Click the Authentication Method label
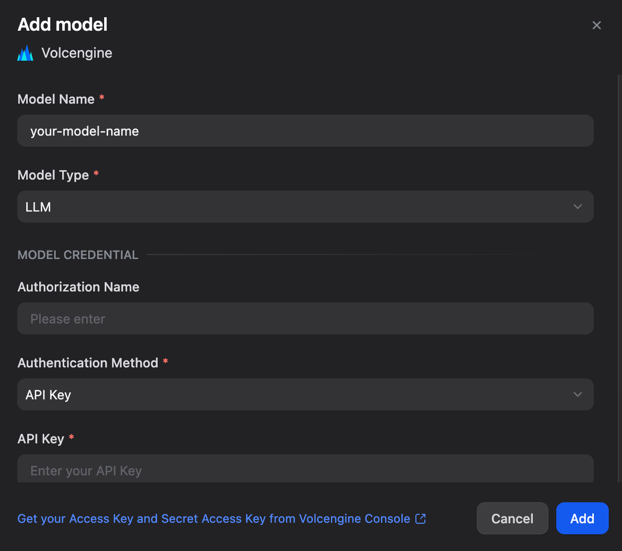The image size is (622, 551). [x=88, y=363]
